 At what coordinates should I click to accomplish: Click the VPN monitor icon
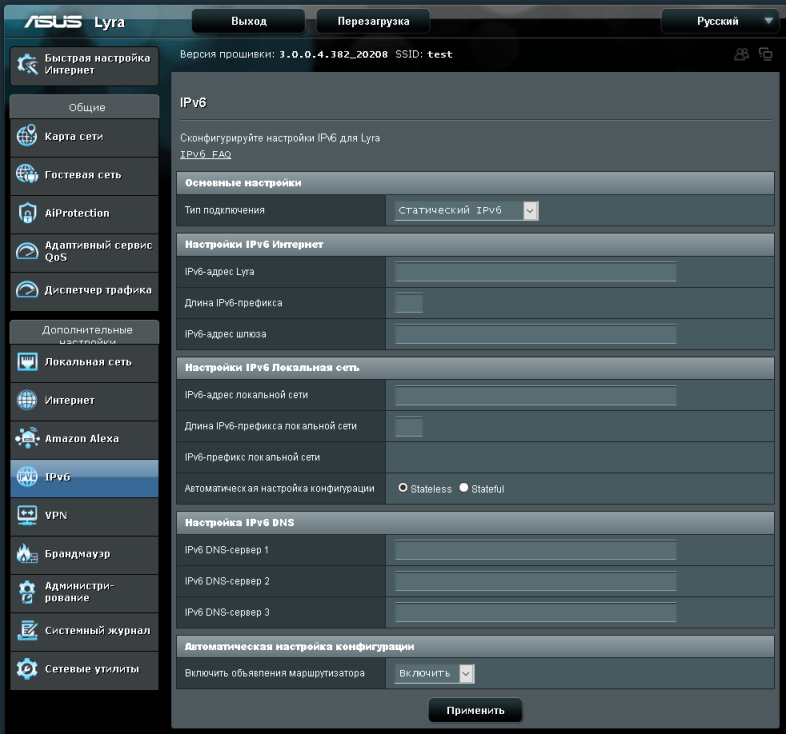pos(27,515)
